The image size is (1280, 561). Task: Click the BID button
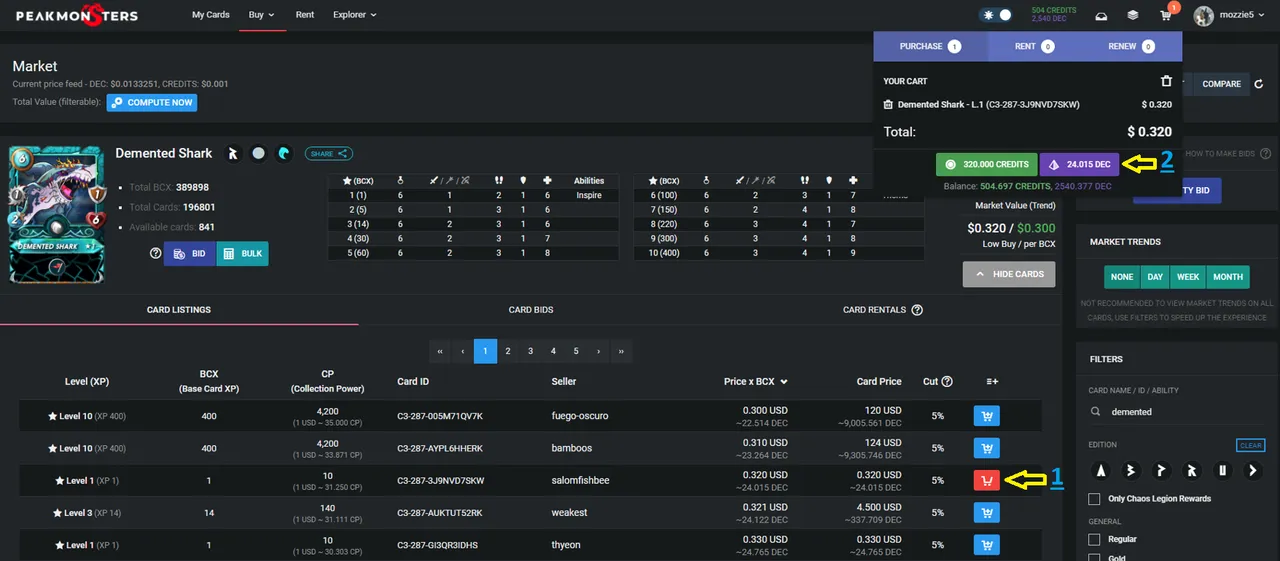tap(189, 254)
